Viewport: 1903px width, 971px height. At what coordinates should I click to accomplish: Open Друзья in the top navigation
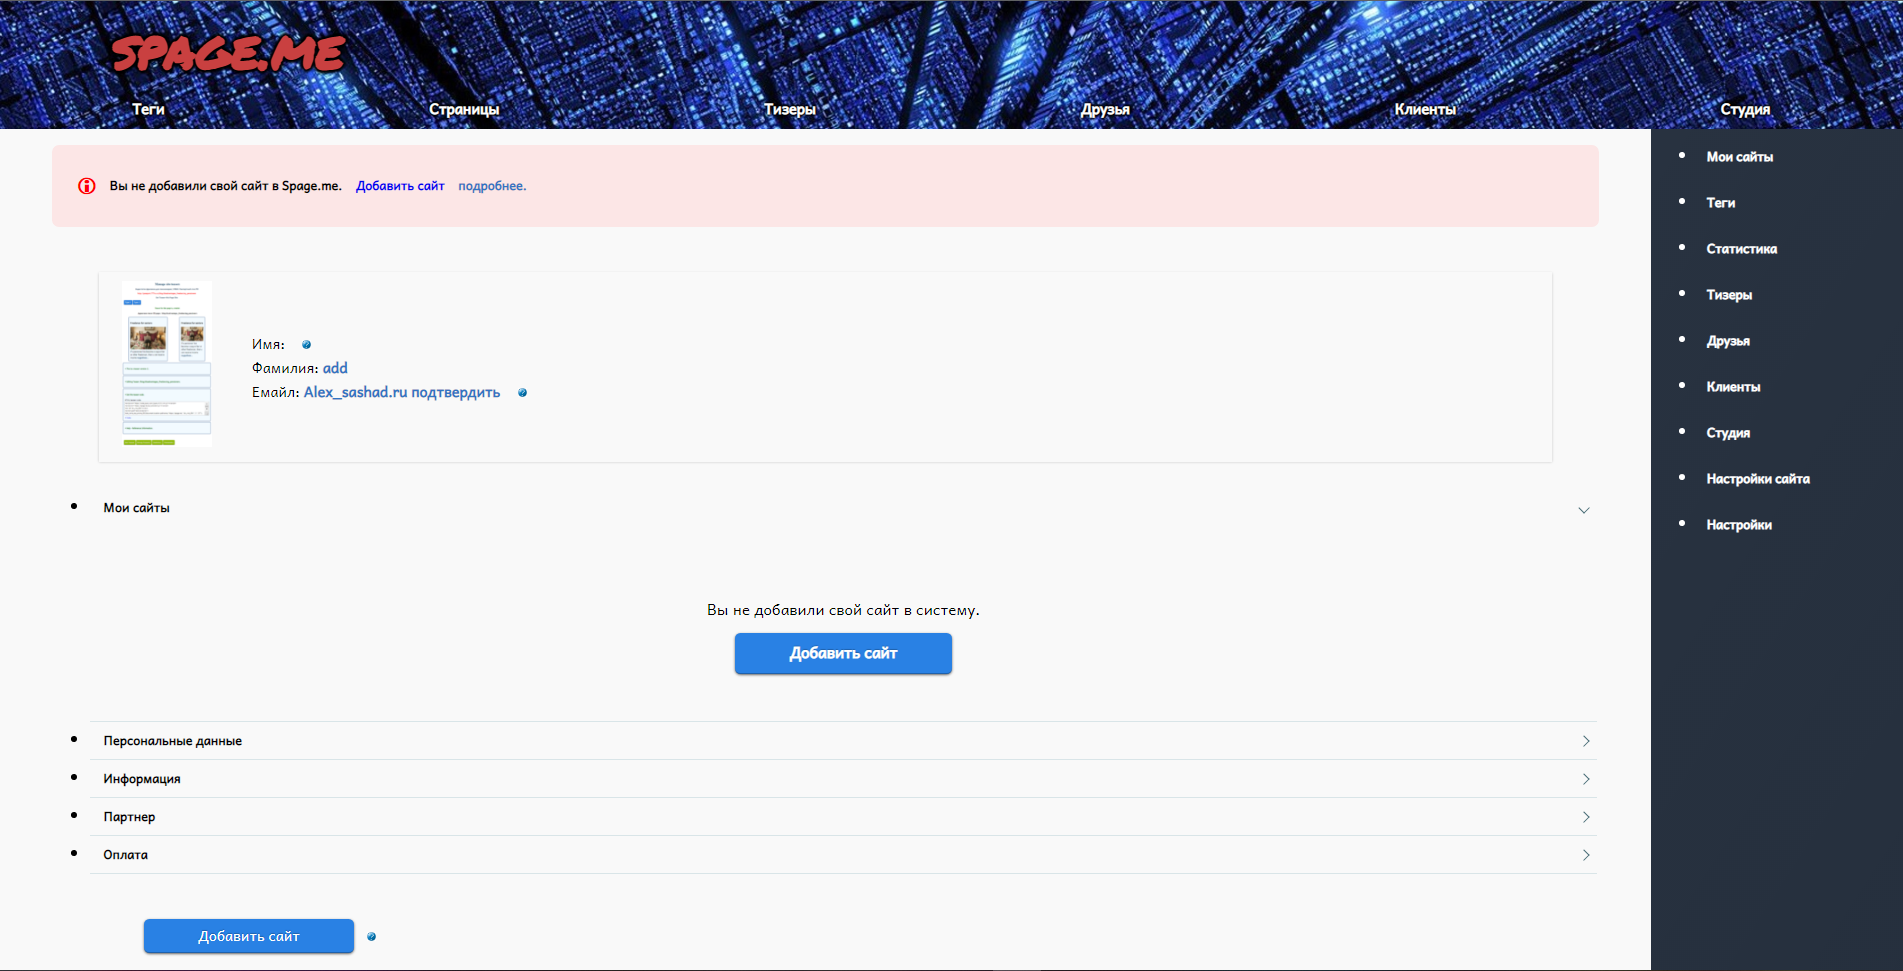1105,109
